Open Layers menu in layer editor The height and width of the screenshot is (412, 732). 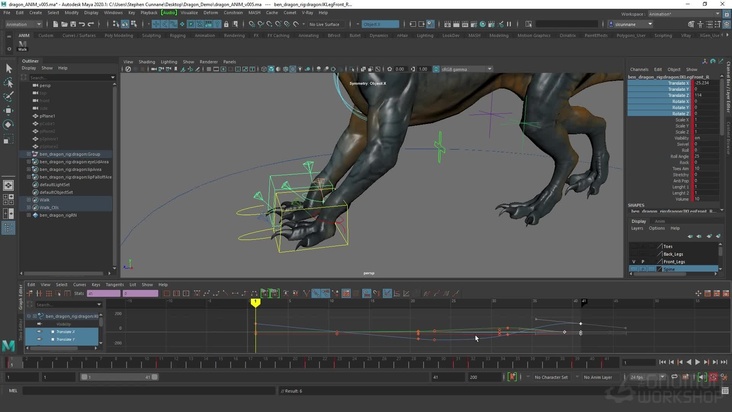point(637,228)
